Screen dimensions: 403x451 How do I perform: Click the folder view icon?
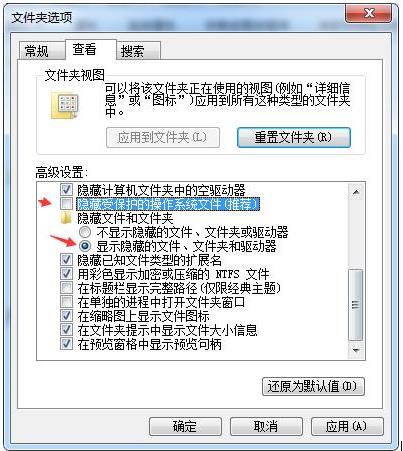coord(65,106)
